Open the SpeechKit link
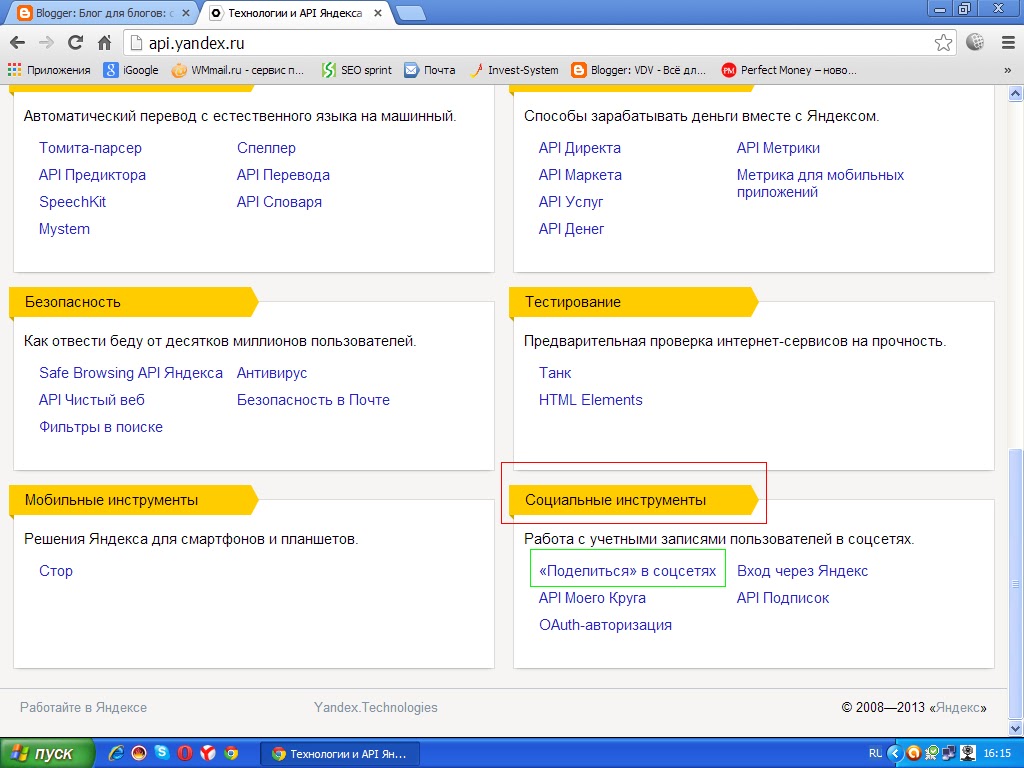This screenshot has height=768, width=1024. pos(72,202)
